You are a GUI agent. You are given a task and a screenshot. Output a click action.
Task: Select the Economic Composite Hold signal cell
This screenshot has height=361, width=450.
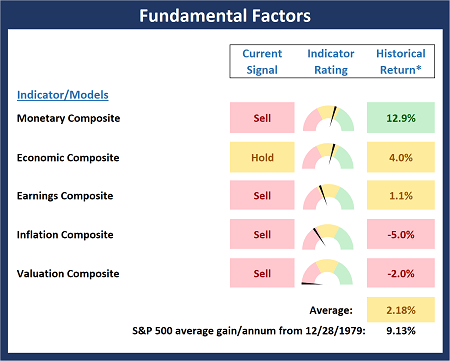[262, 157]
